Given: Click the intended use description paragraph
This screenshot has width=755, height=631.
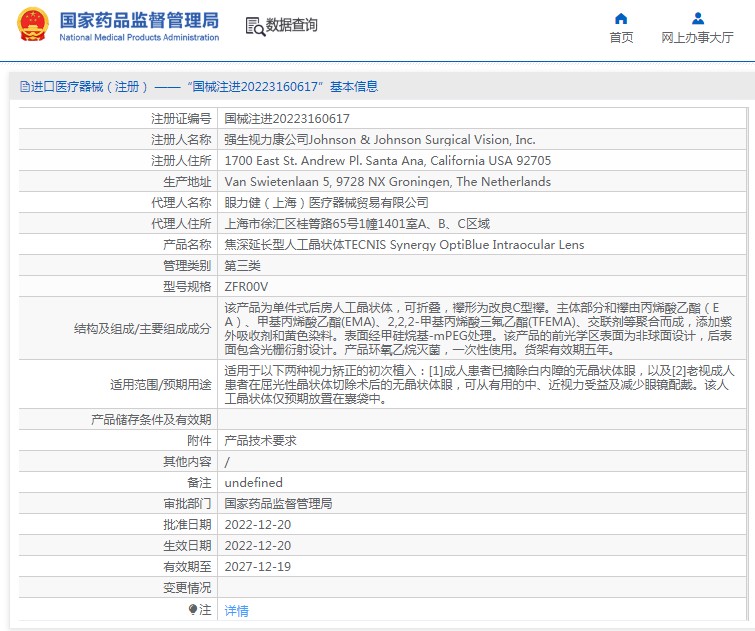Looking at the screenshot, I should (479, 385).
